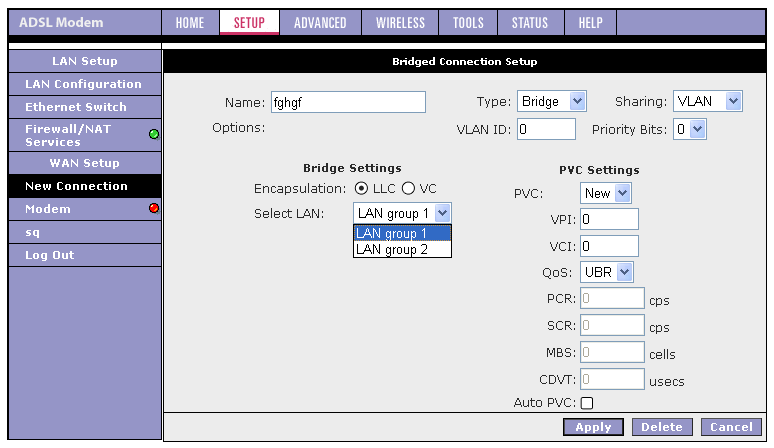774x448 pixels.
Task: Click the Log Out link
Action: click(49, 255)
